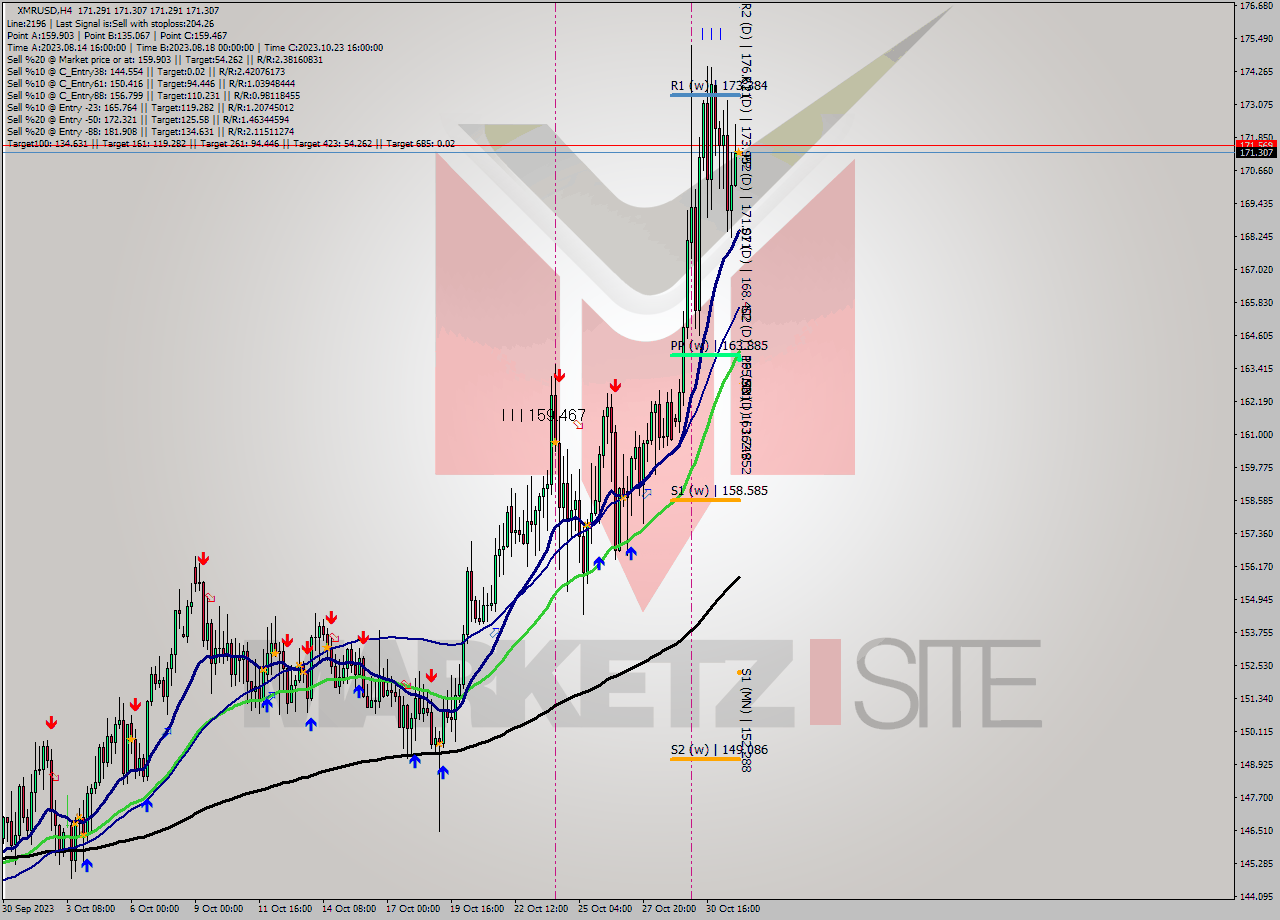Click the 176.680 price axis label
The height and width of the screenshot is (920, 1280).
(x=1255, y=6)
